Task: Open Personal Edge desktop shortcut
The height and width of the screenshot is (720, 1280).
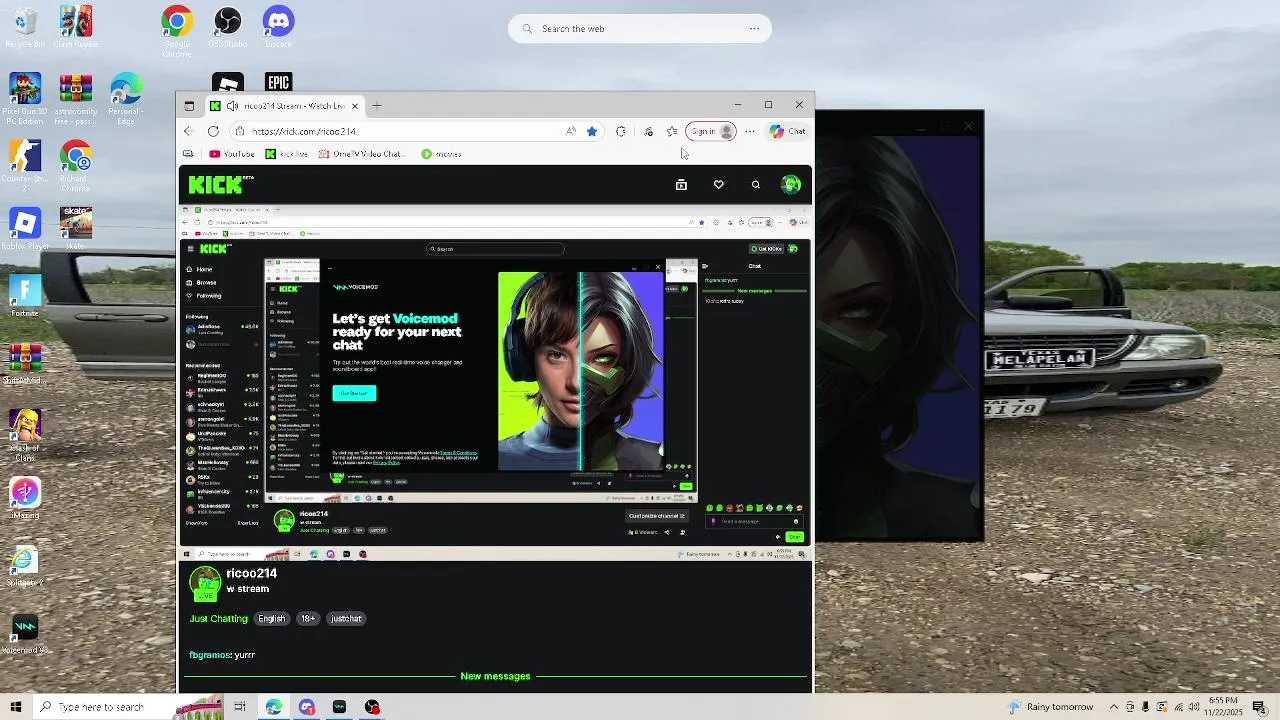Action: [126, 99]
